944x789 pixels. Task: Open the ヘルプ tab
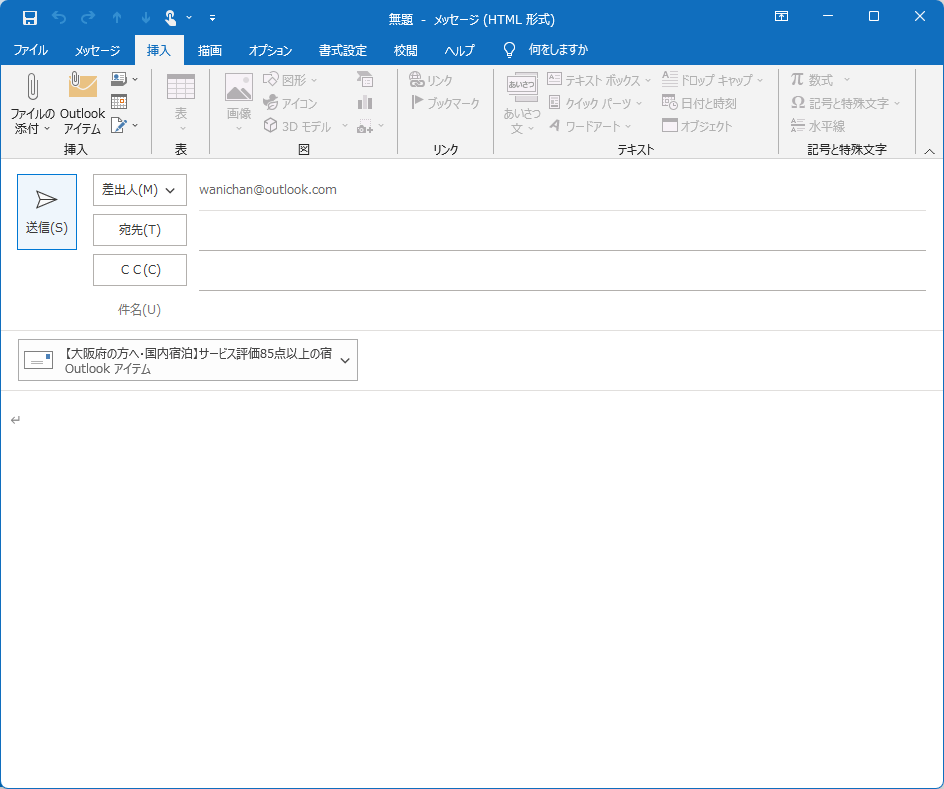click(459, 51)
